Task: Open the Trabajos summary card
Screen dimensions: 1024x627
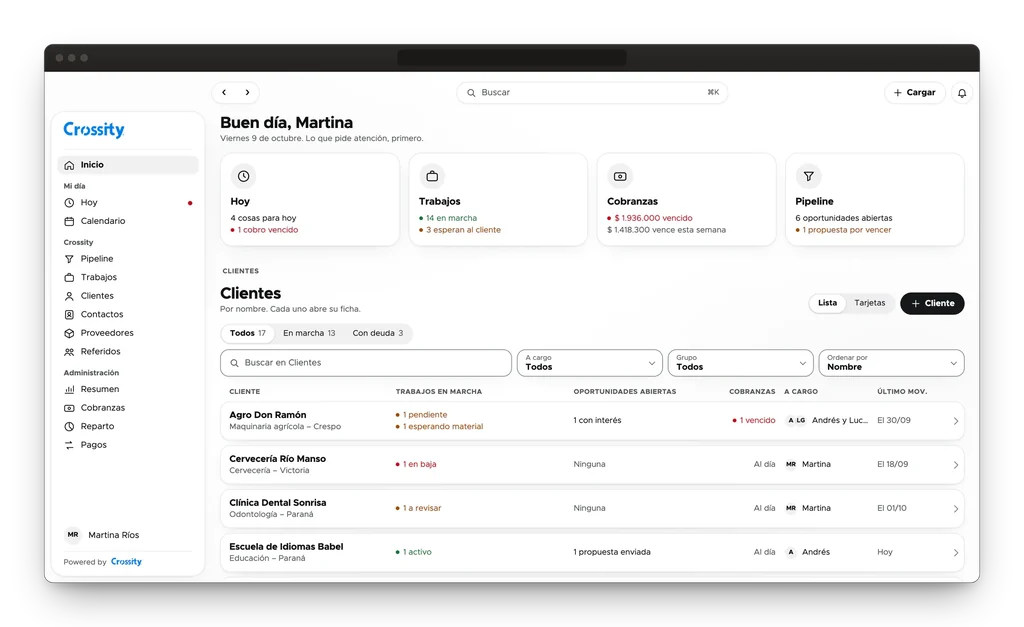Action: tap(498, 200)
